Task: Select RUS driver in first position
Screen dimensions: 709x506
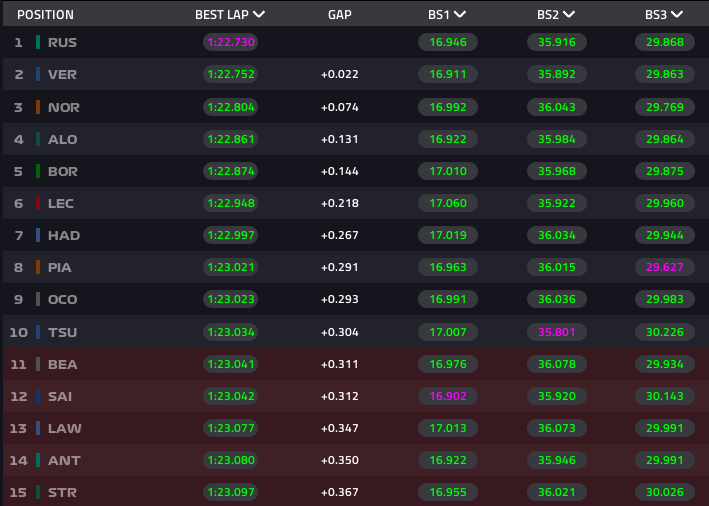Action: (x=62, y=42)
